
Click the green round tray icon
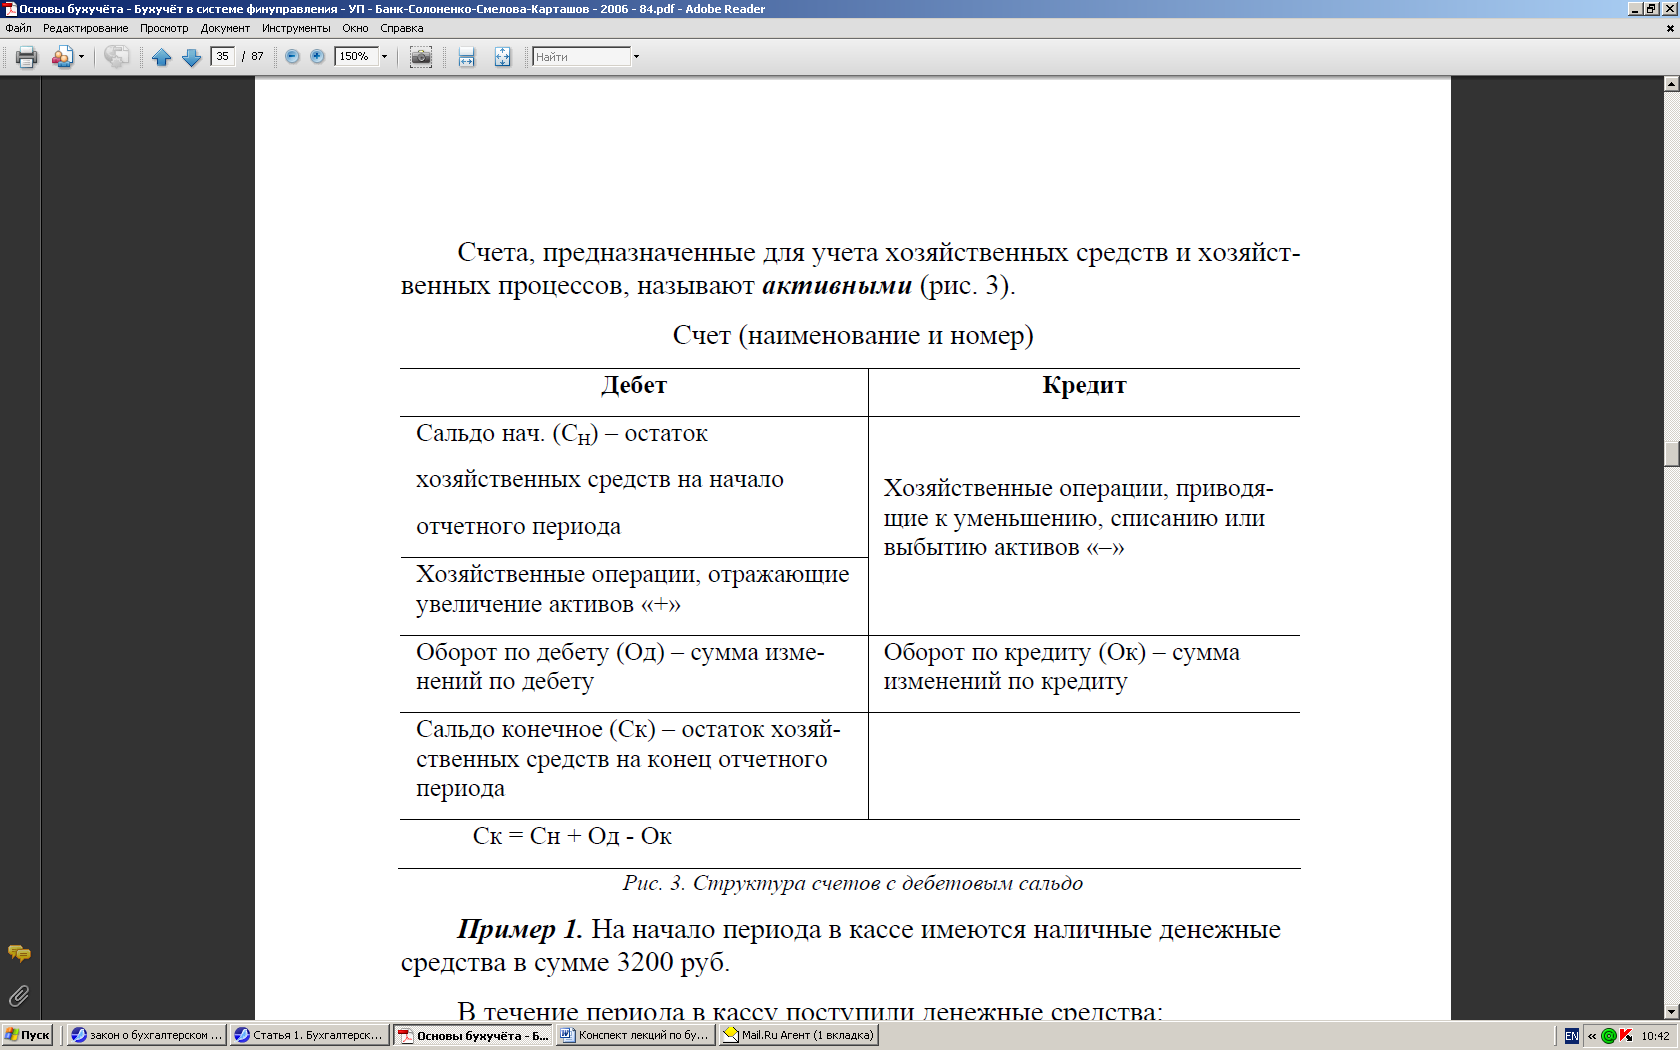pyautogui.click(x=1609, y=1036)
